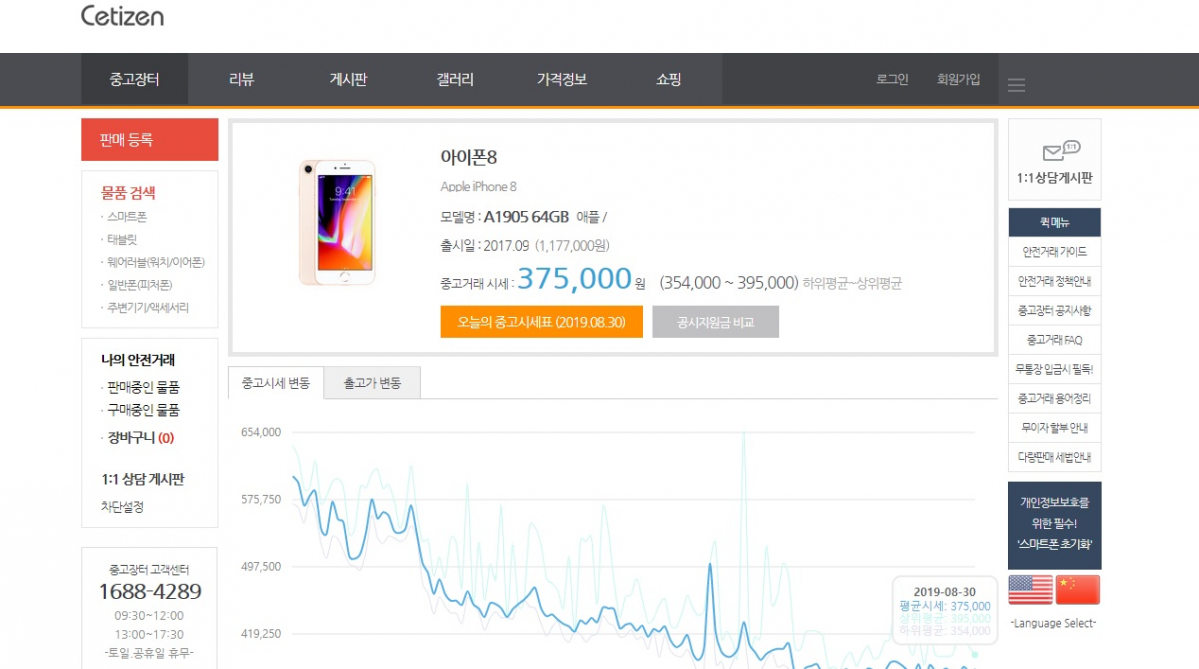The image size is (1199, 669).
Task: Open the 1:1 상담게시판 envelope icon
Action: coord(1054,152)
